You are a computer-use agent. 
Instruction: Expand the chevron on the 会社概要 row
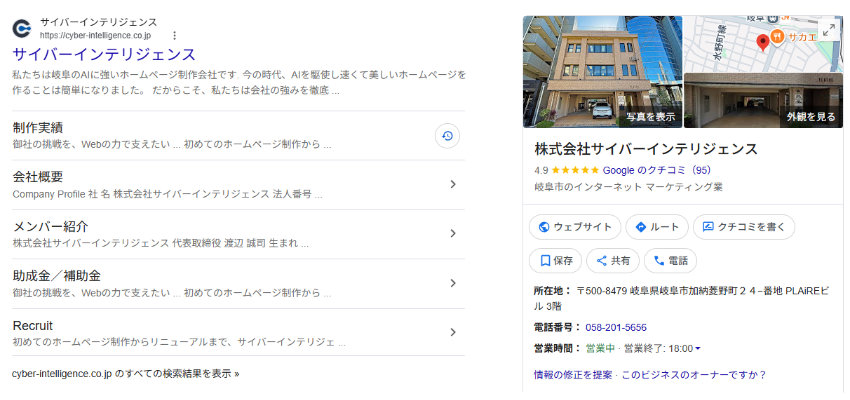(x=453, y=184)
